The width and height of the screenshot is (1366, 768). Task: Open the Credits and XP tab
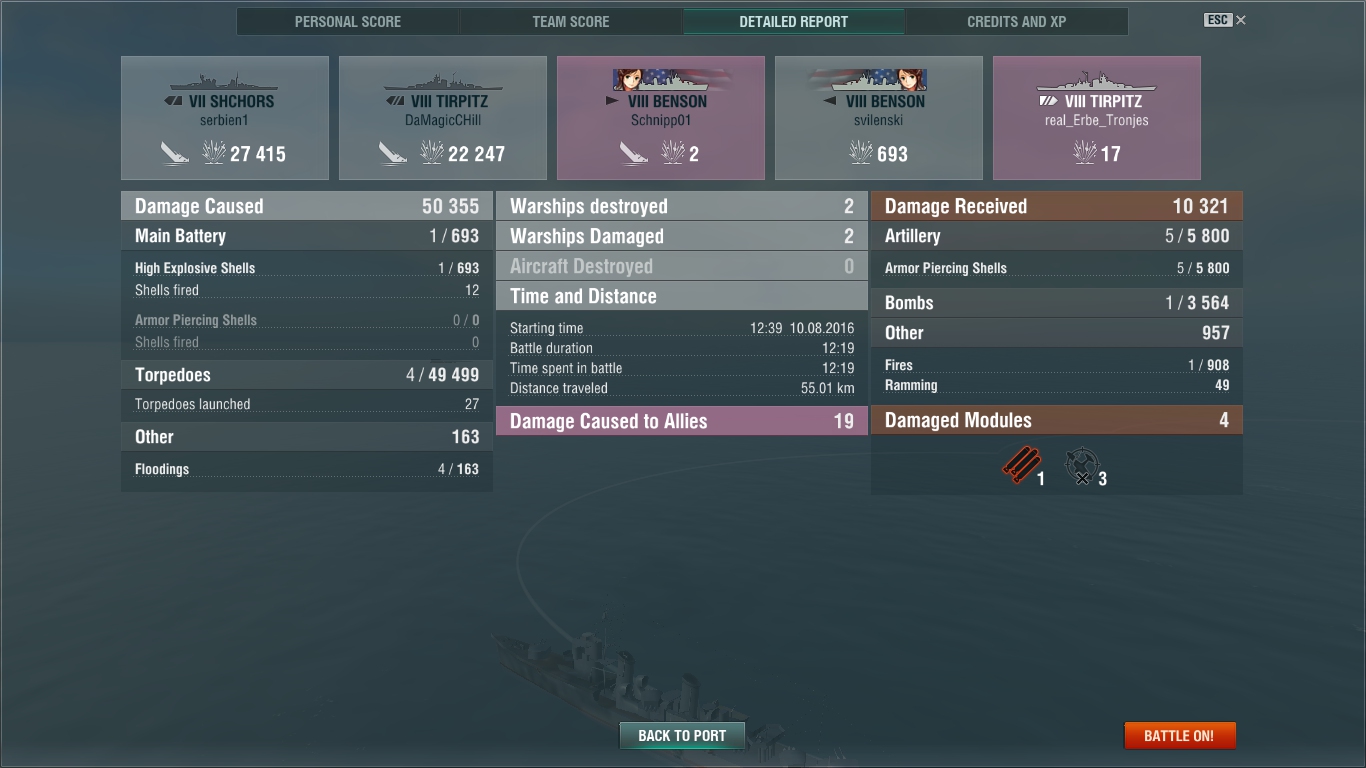pos(1016,22)
